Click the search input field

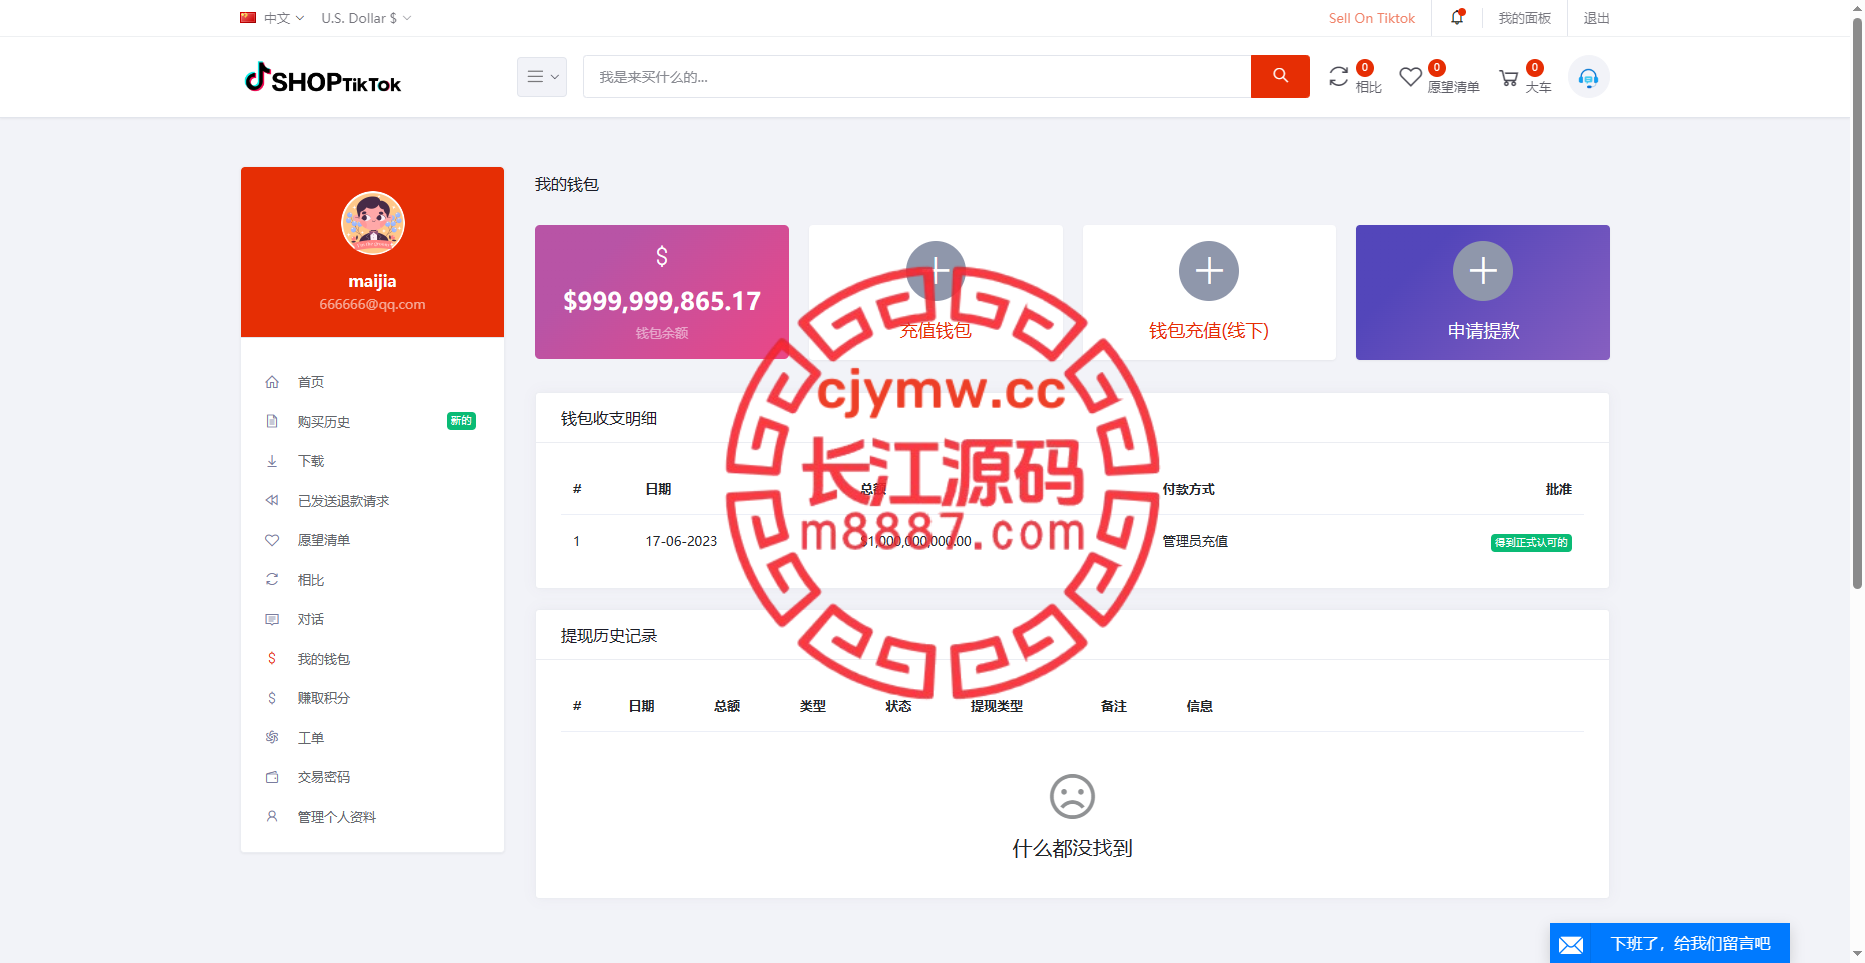pyautogui.click(x=917, y=77)
